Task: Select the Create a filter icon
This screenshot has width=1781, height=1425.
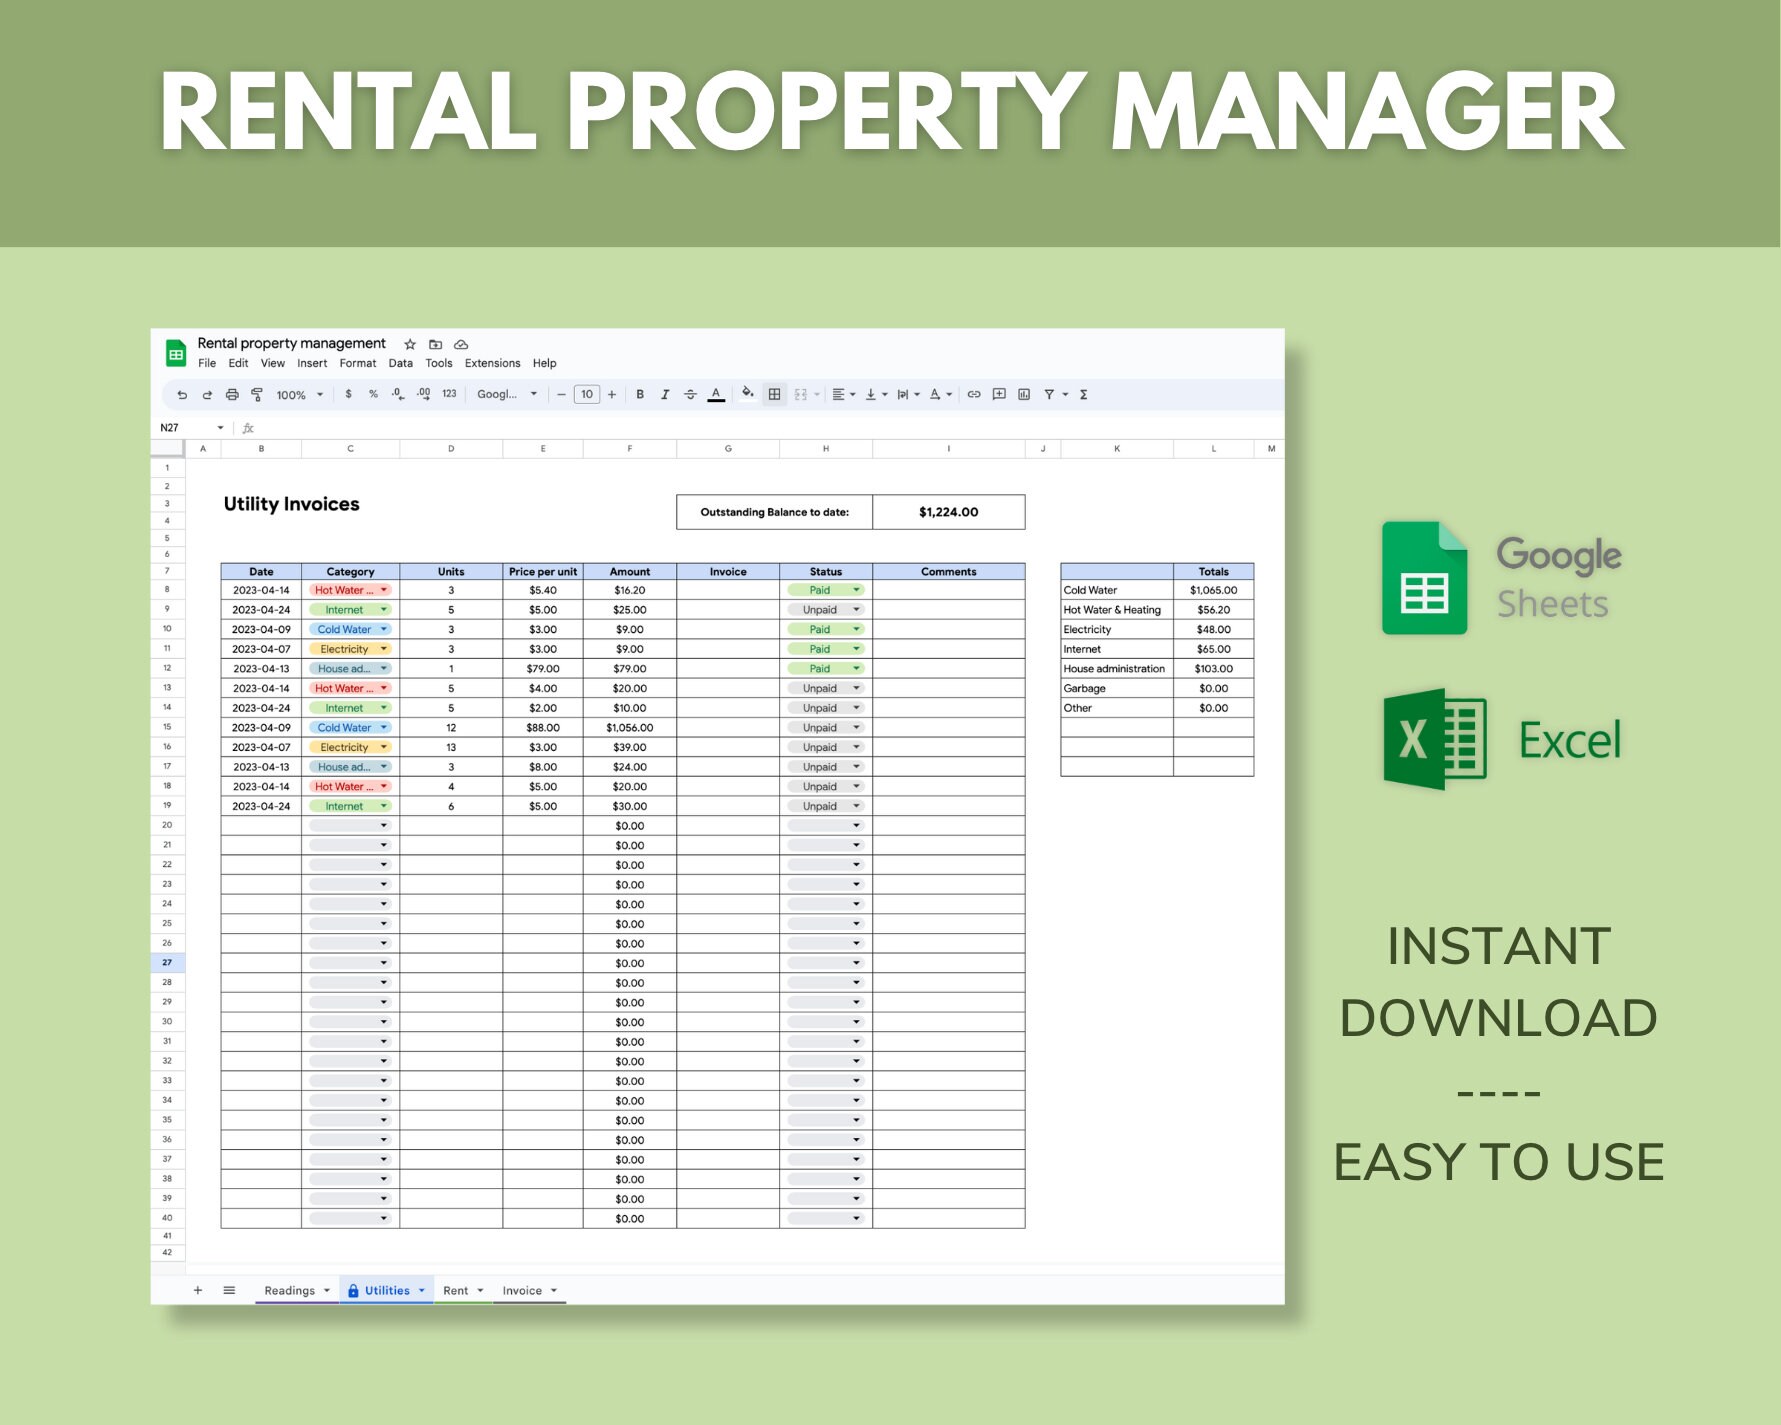Action: pos(1049,395)
